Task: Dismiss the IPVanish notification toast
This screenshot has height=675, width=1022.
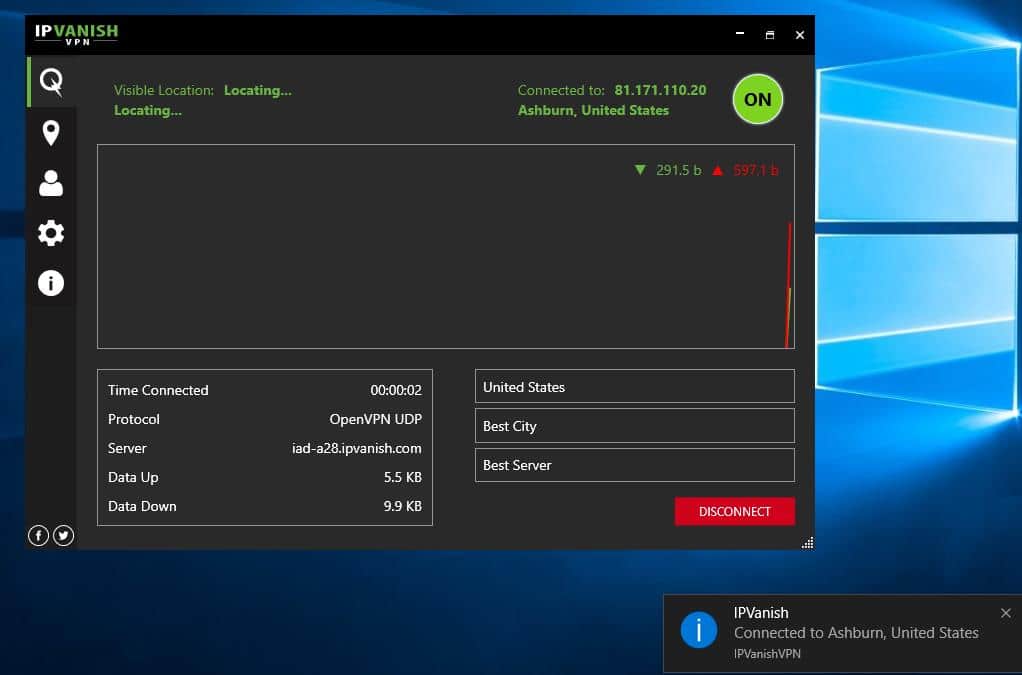Action: click(1006, 613)
